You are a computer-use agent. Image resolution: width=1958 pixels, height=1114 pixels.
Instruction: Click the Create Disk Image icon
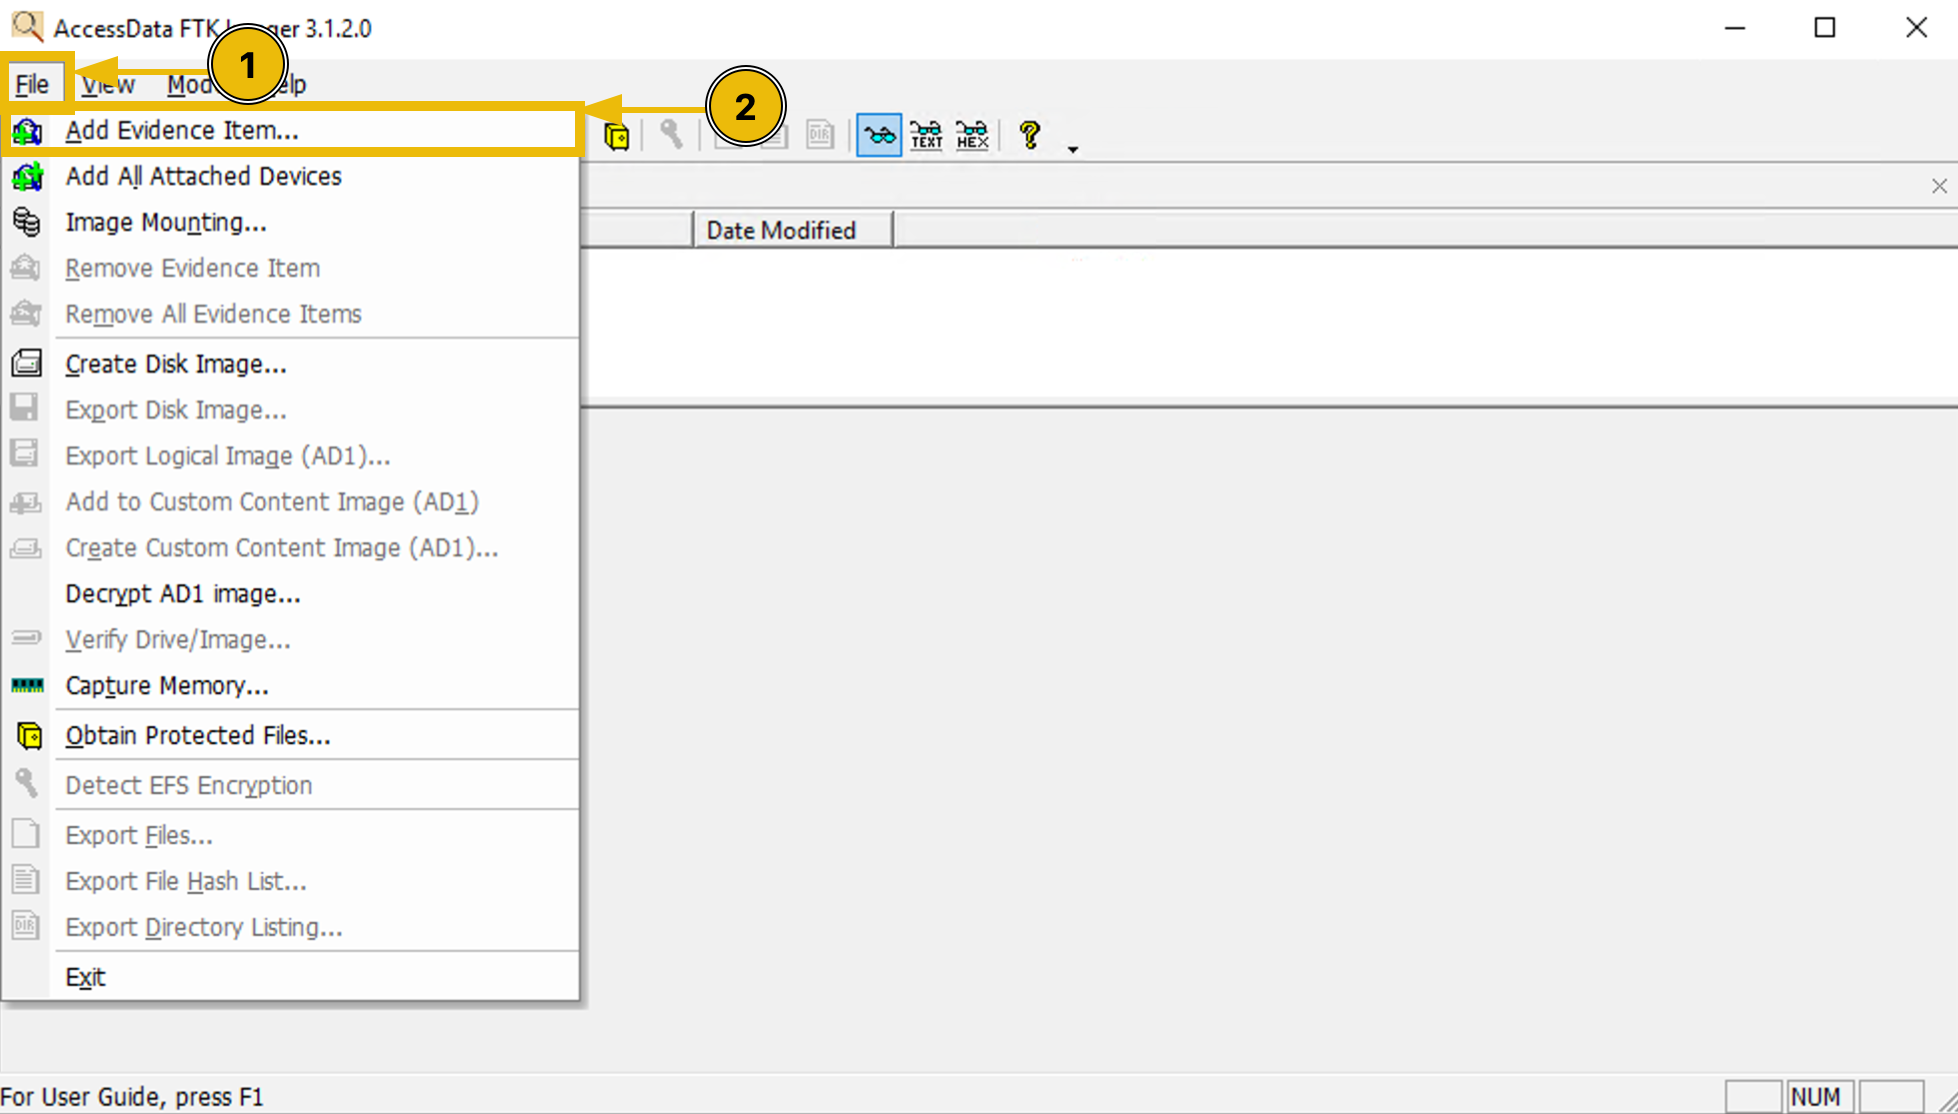pos(27,363)
